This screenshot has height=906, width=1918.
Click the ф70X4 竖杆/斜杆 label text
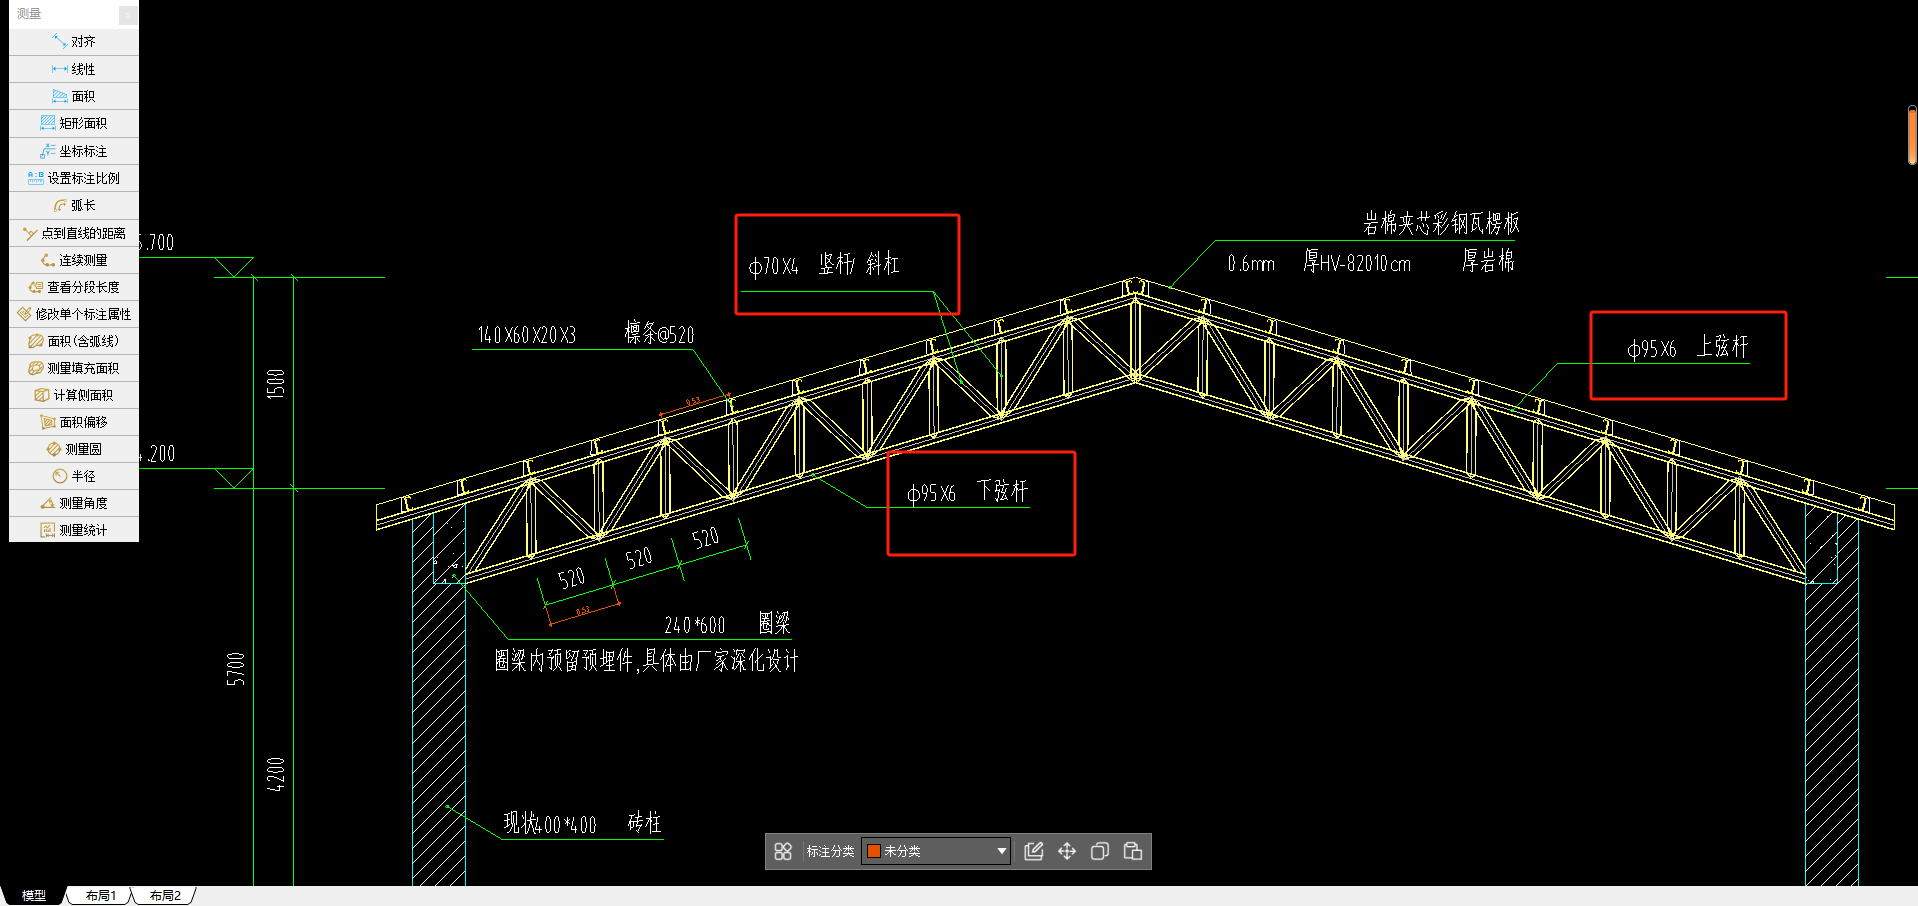[824, 265]
